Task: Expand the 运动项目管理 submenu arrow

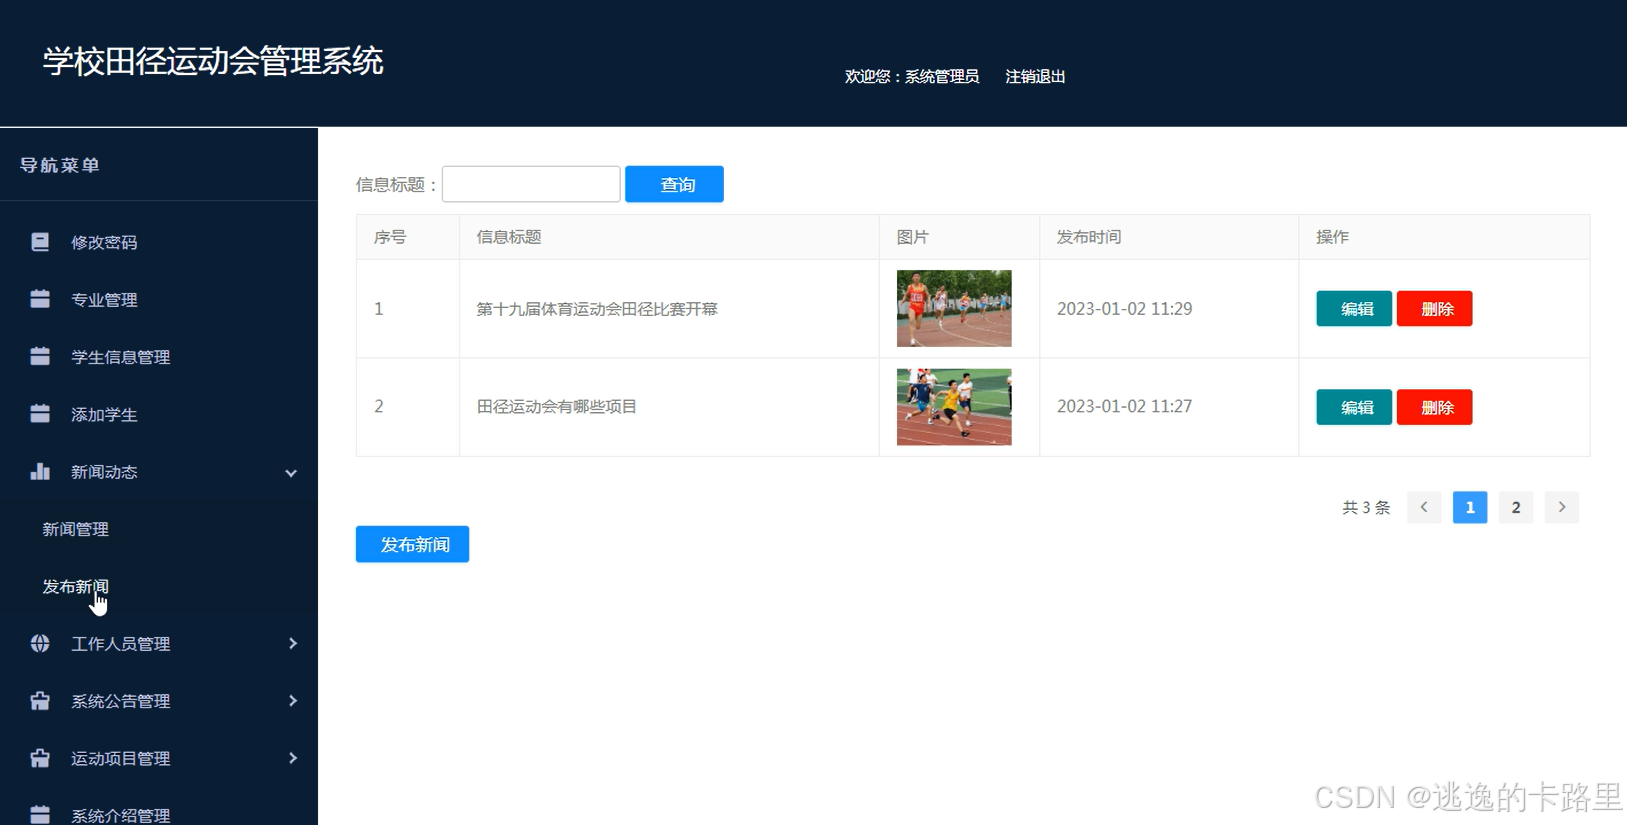Action: (293, 758)
